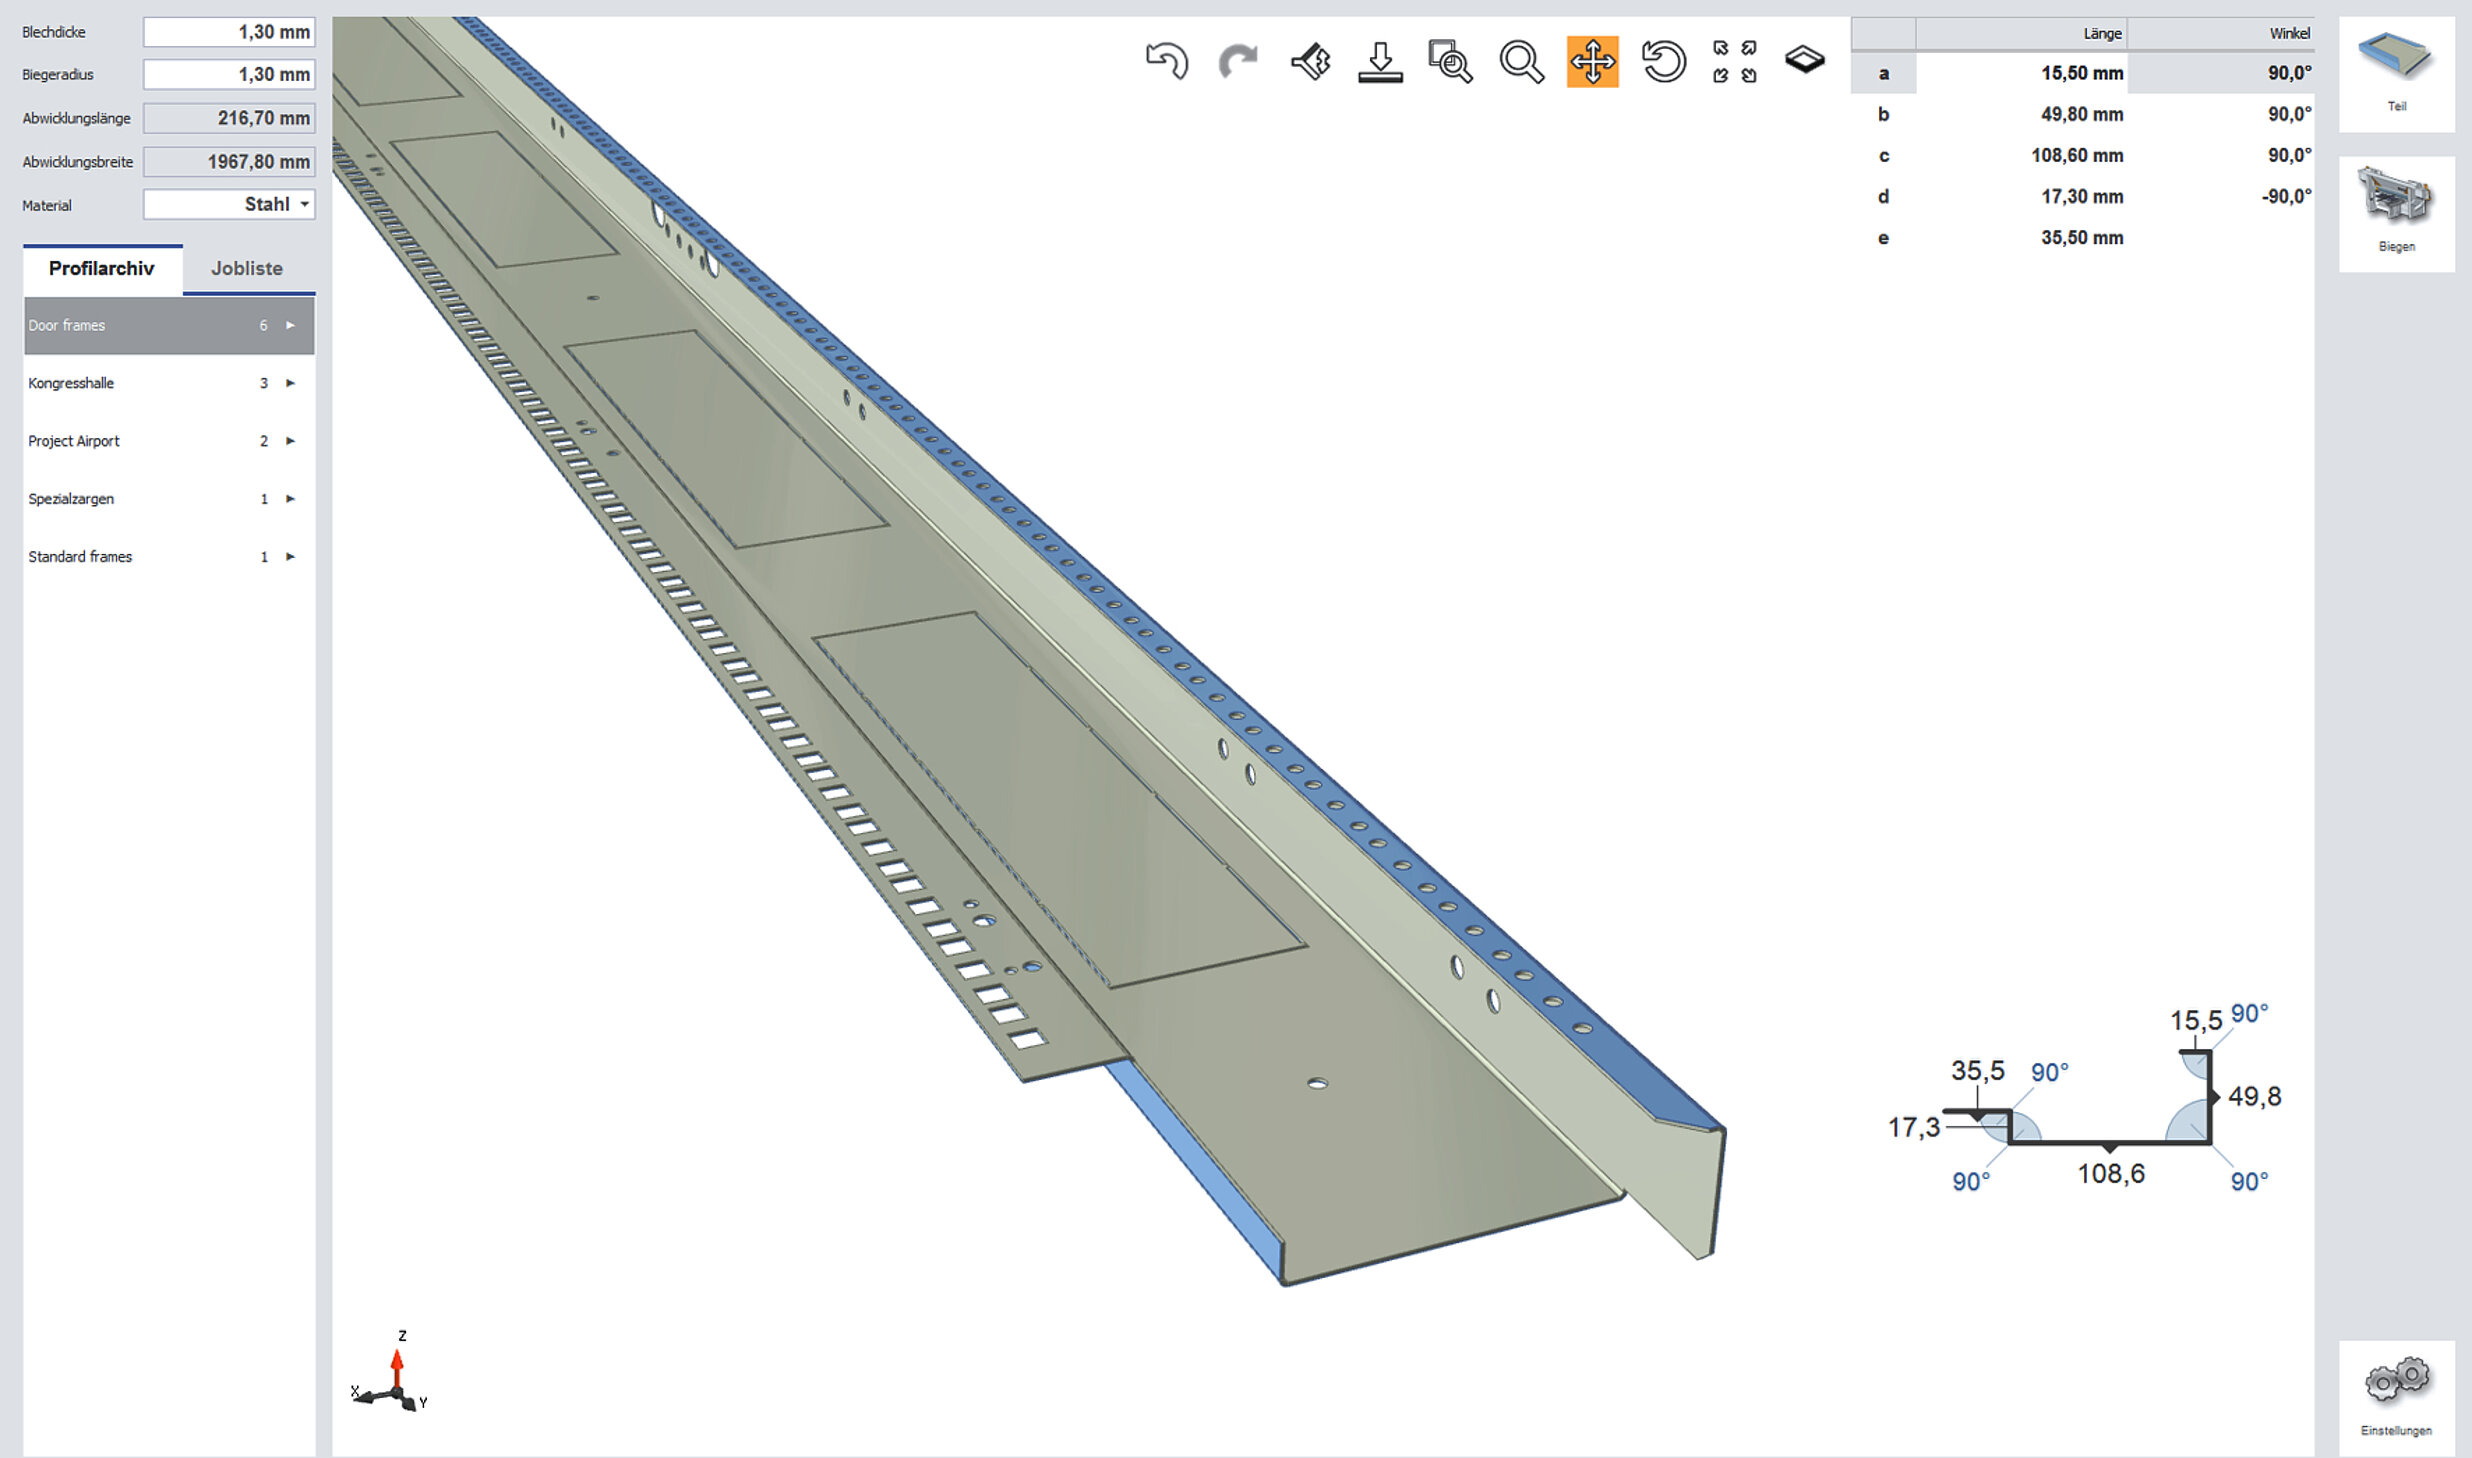Switch to the Jobliste tab
Viewport: 2472px width, 1458px height.
click(247, 269)
